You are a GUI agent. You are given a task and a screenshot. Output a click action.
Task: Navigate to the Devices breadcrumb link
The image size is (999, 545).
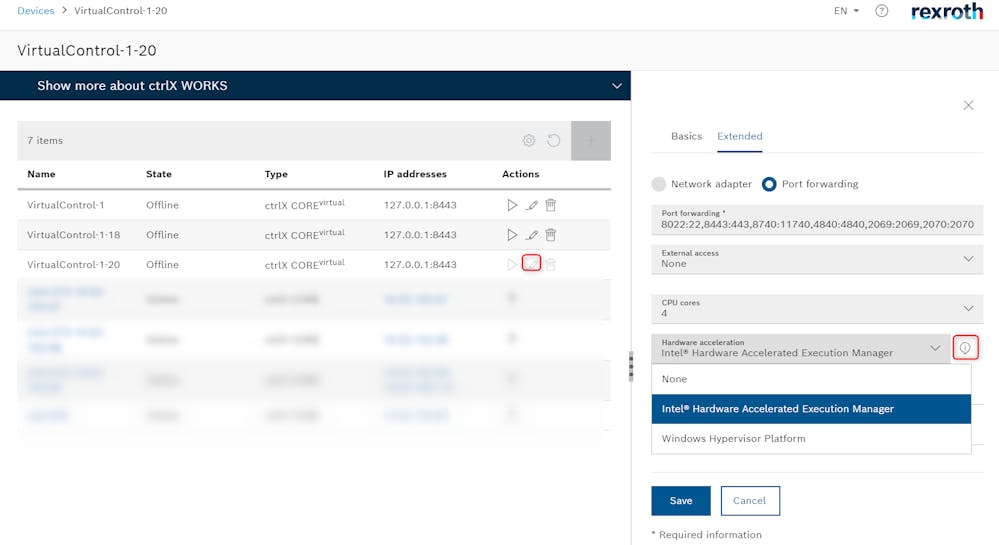36,10
